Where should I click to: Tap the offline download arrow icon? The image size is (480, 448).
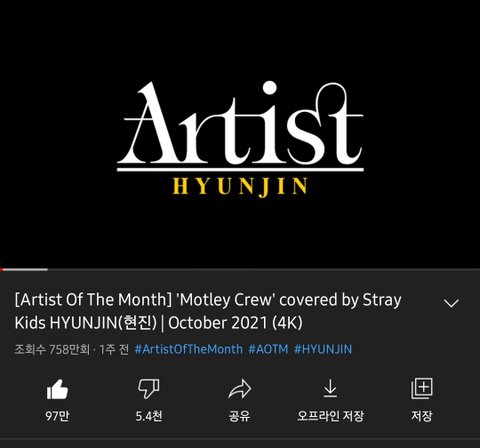click(x=330, y=388)
